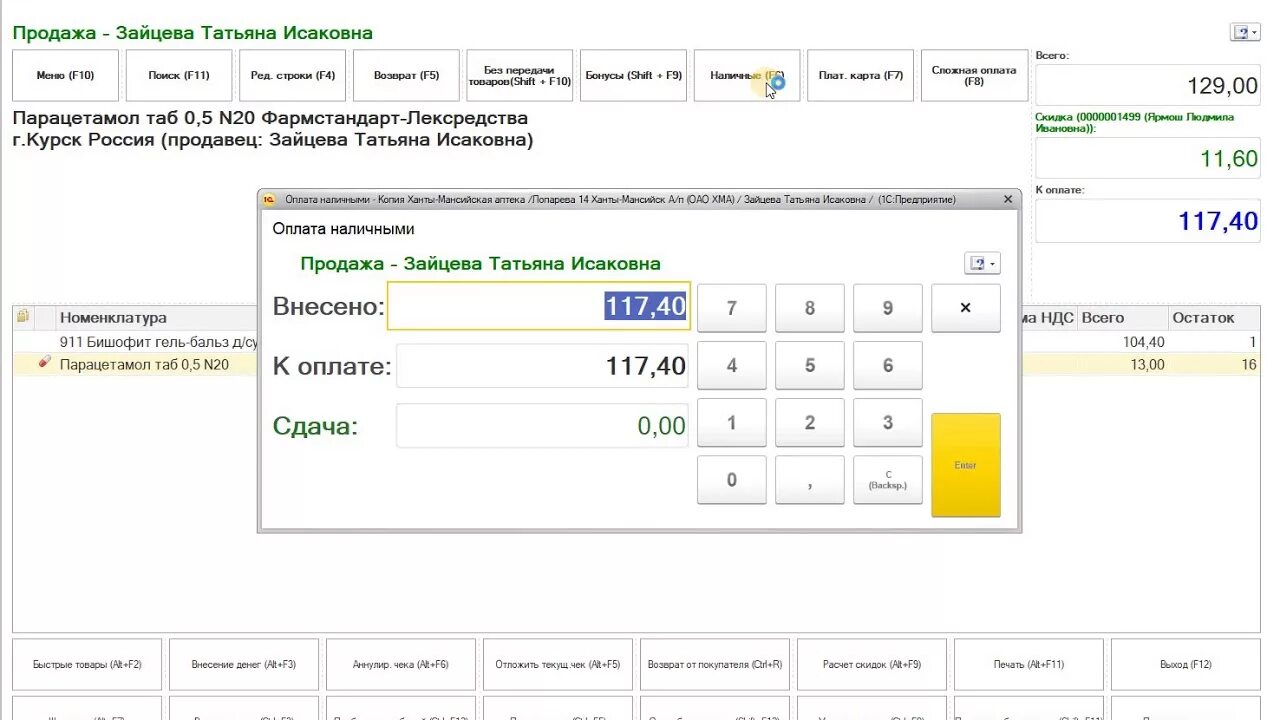Tap keypad digit 7
Viewport: 1280px width, 720px height.
pyautogui.click(x=732, y=308)
